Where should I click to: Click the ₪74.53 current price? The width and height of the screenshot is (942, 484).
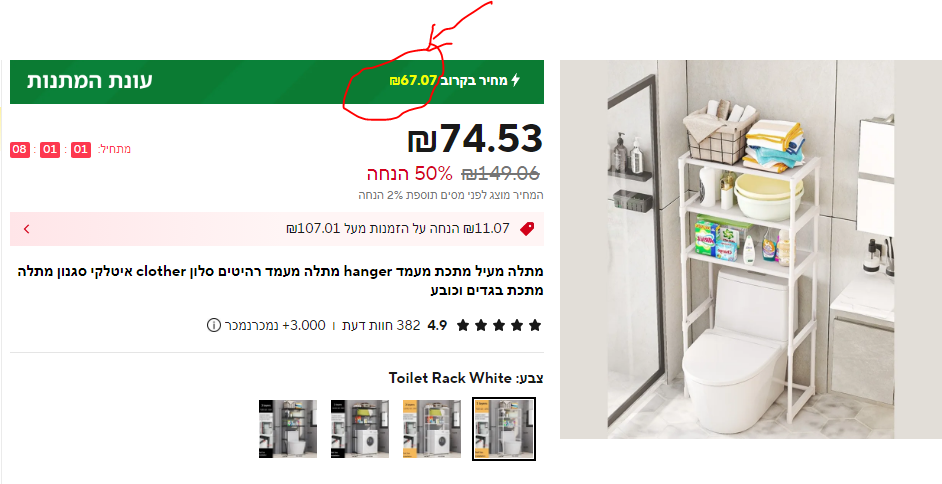(x=475, y=139)
